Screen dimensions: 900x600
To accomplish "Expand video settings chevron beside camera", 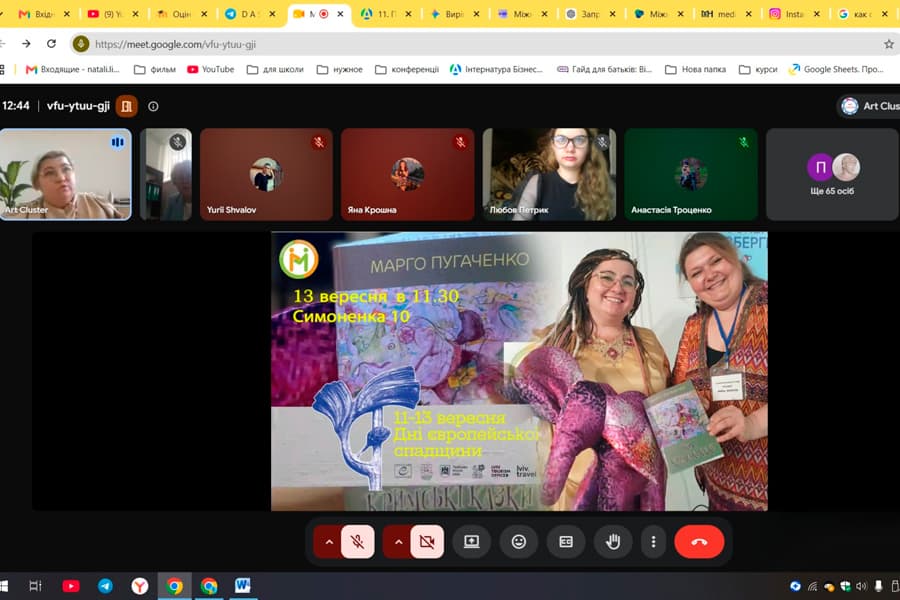I will (398, 541).
